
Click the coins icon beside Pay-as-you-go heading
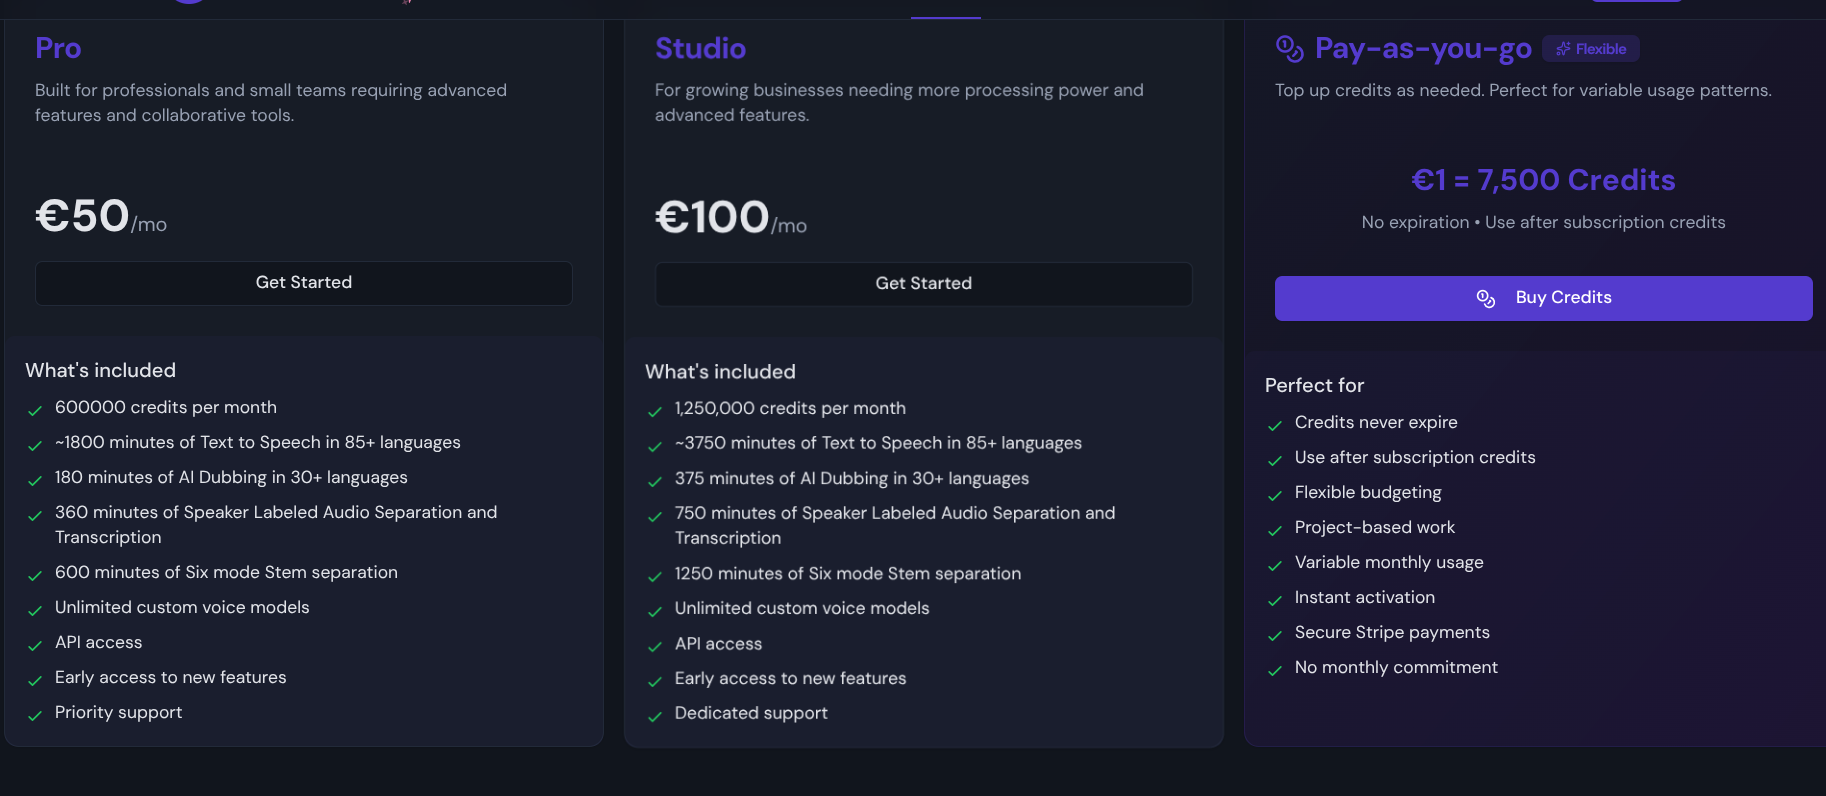click(x=1289, y=48)
